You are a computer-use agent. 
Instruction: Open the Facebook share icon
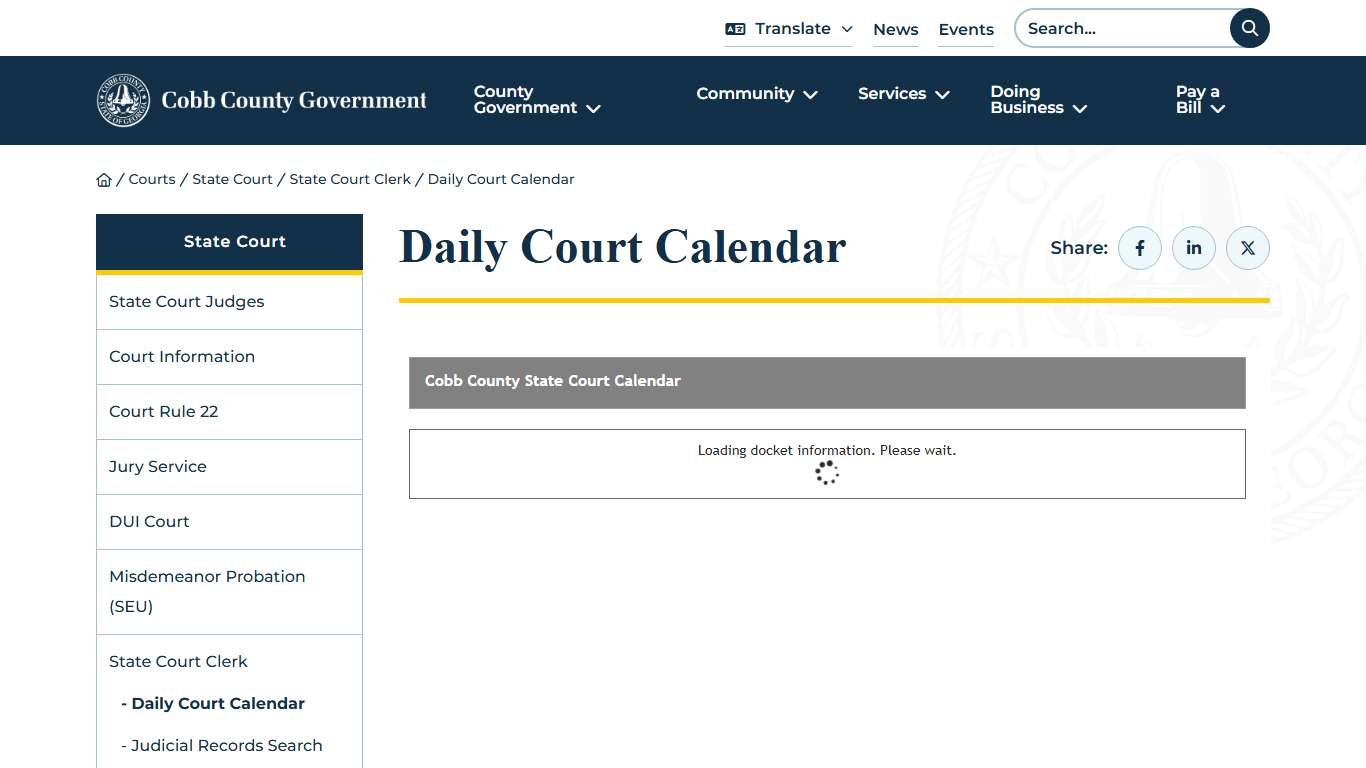pyautogui.click(x=1139, y=247)
